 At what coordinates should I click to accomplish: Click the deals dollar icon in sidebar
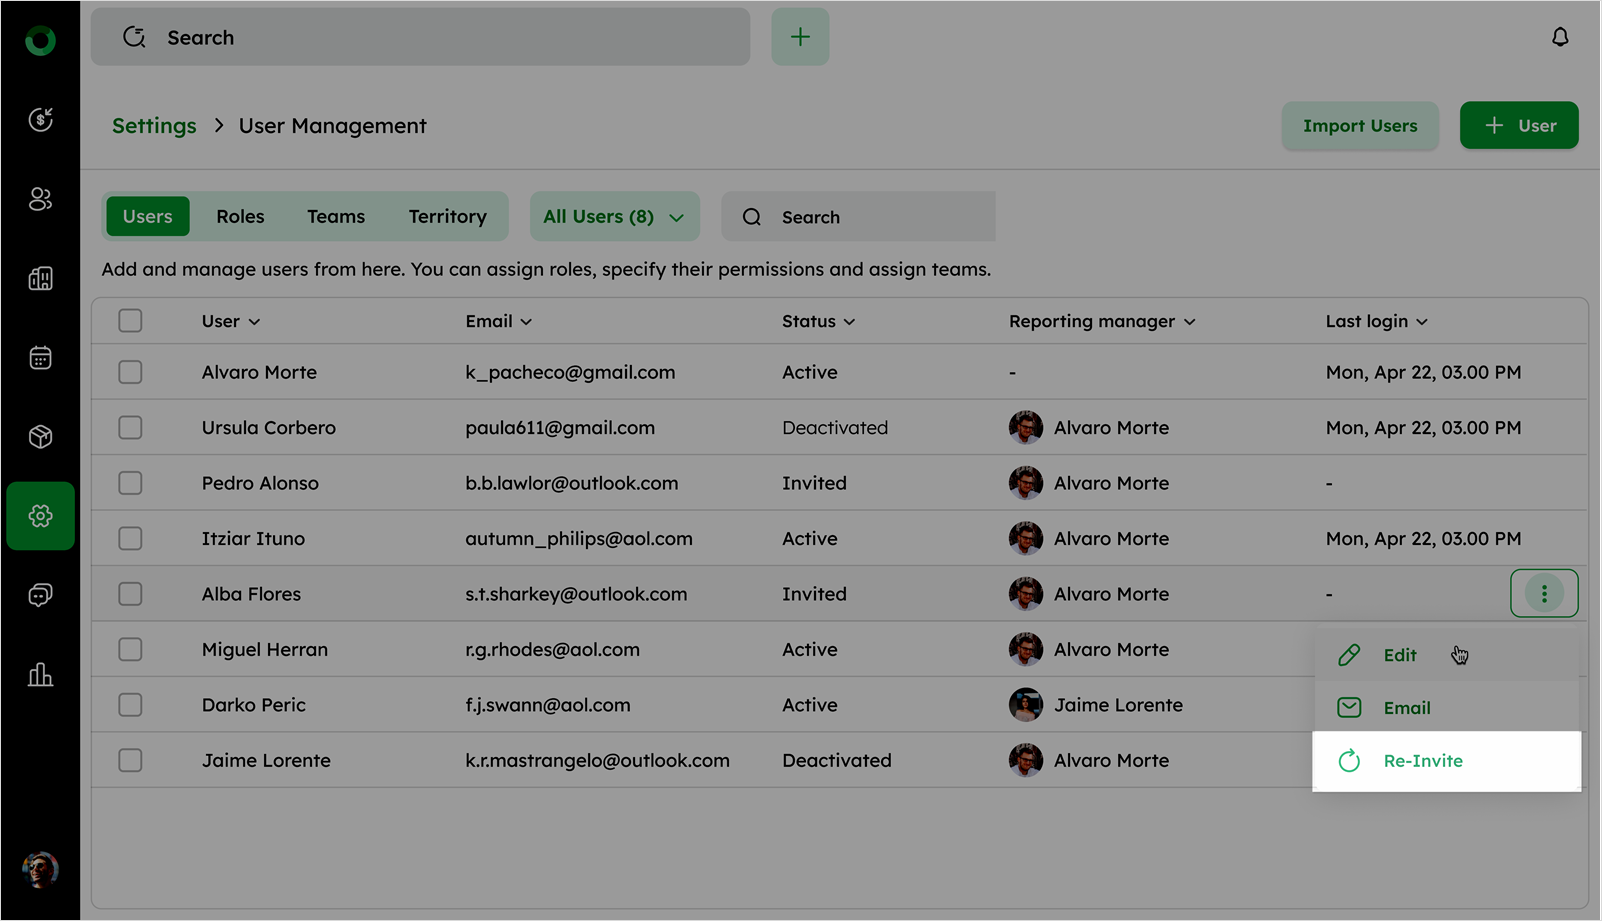point(40,120)
